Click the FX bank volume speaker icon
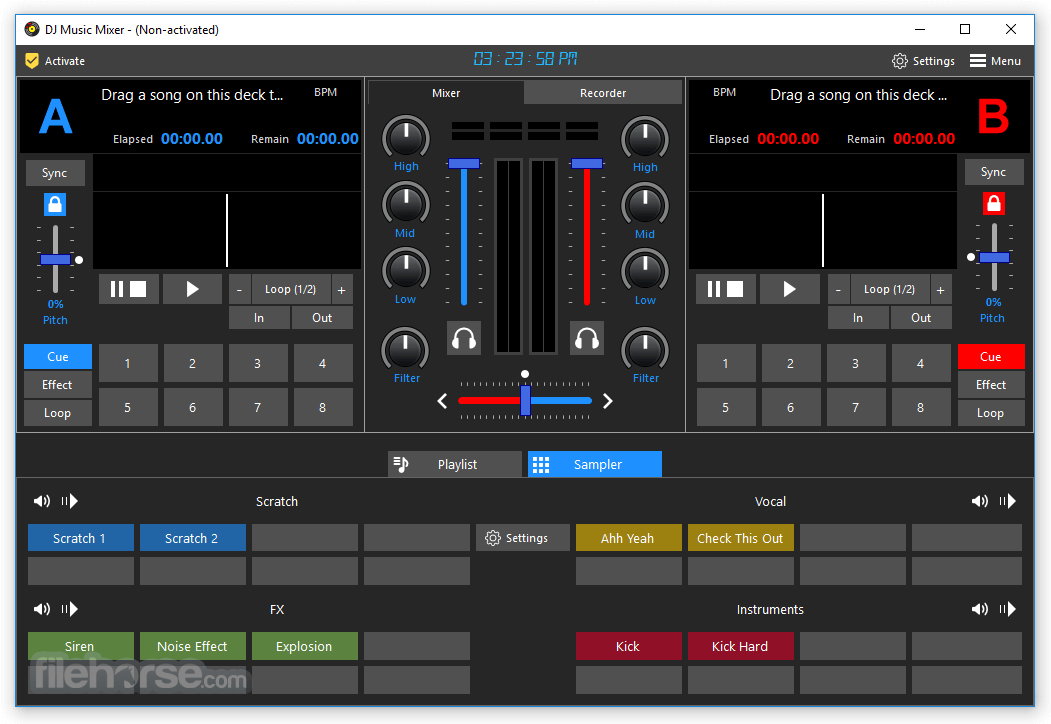Image resolution: width=1051 pixels, height=724 pixels. coord(42,609)
